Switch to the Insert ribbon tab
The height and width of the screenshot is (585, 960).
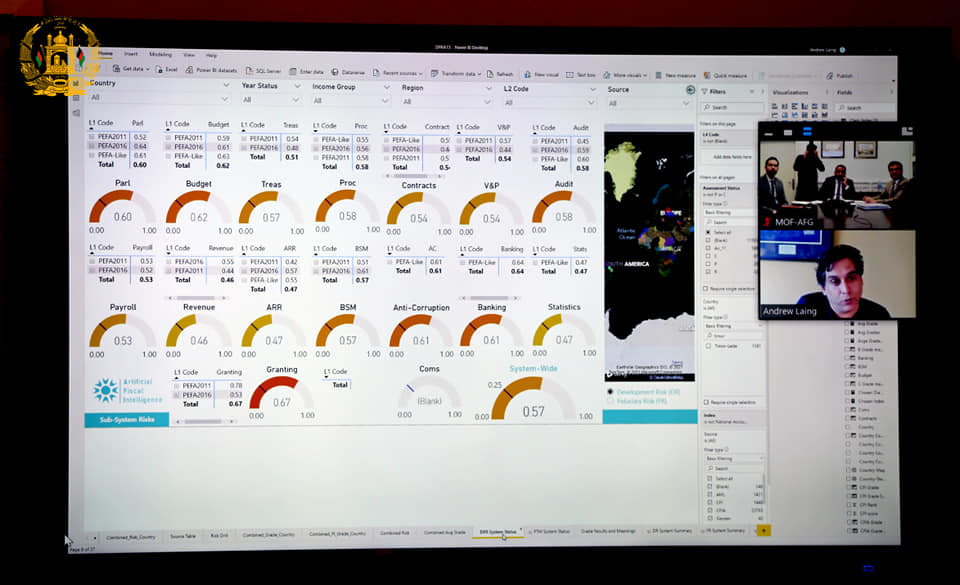point(131,54)
